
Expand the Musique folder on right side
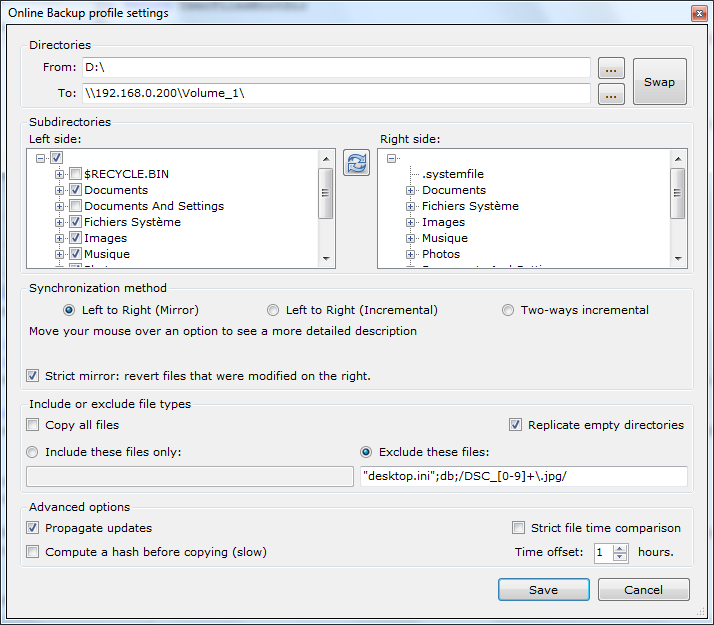(410, 238)
